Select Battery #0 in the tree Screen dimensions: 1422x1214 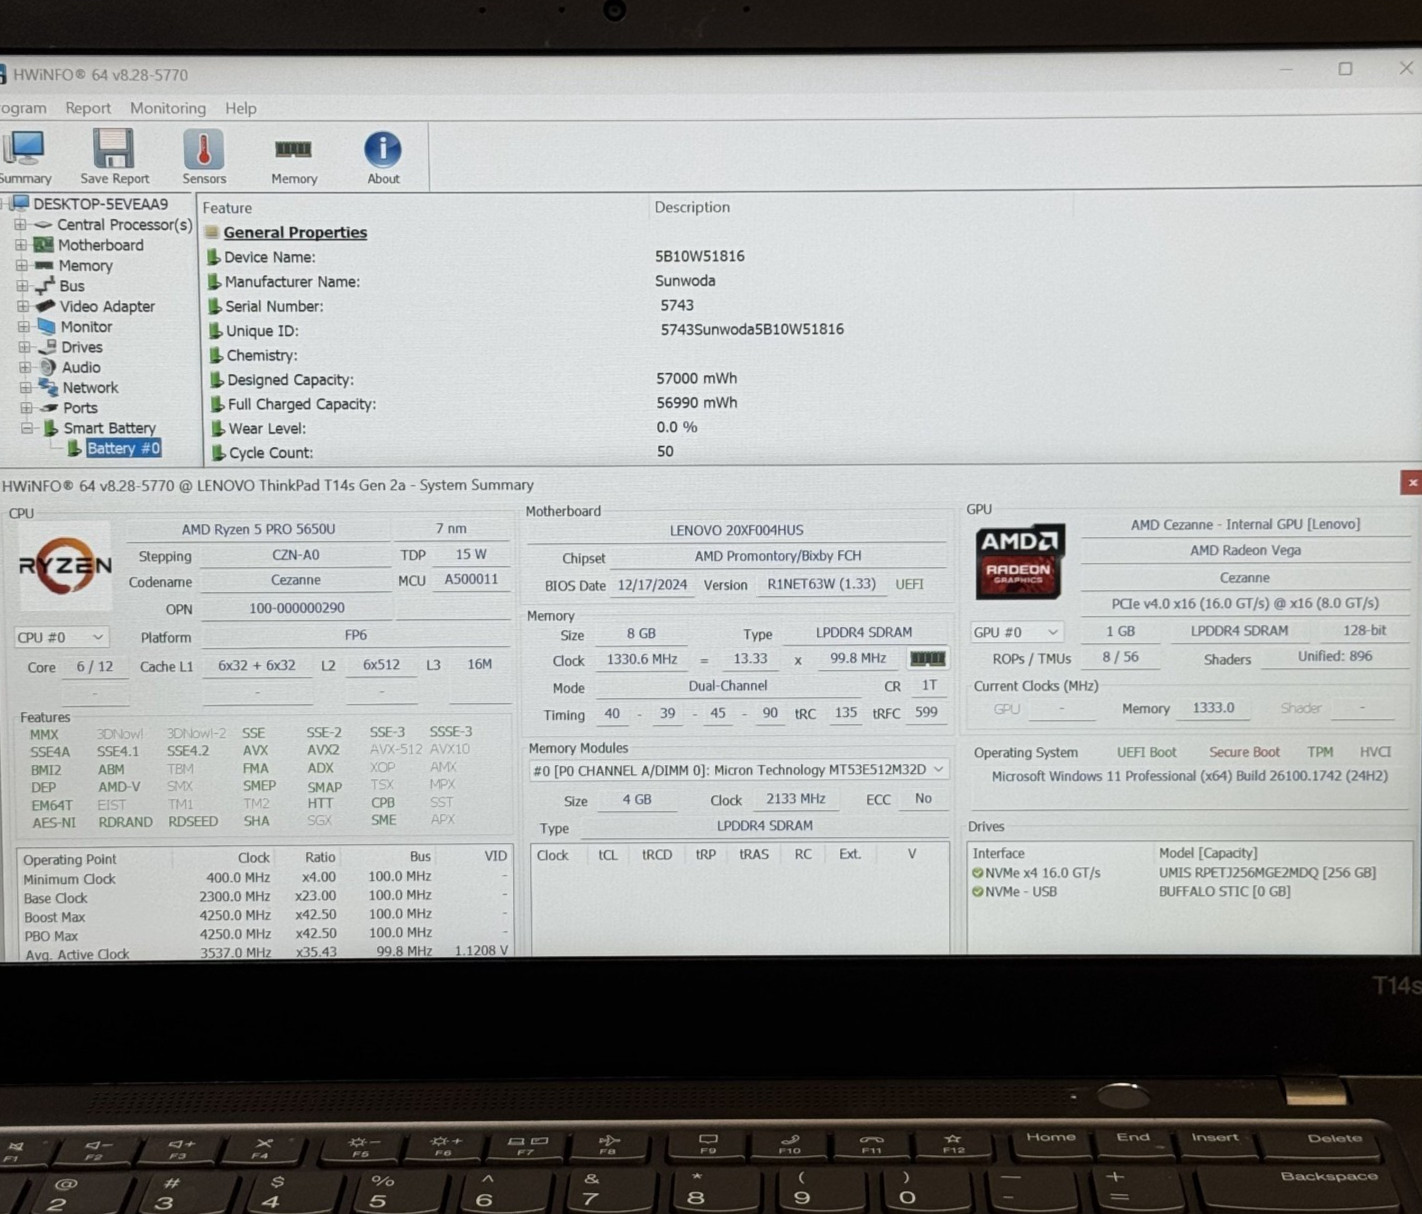coord(123,448)
